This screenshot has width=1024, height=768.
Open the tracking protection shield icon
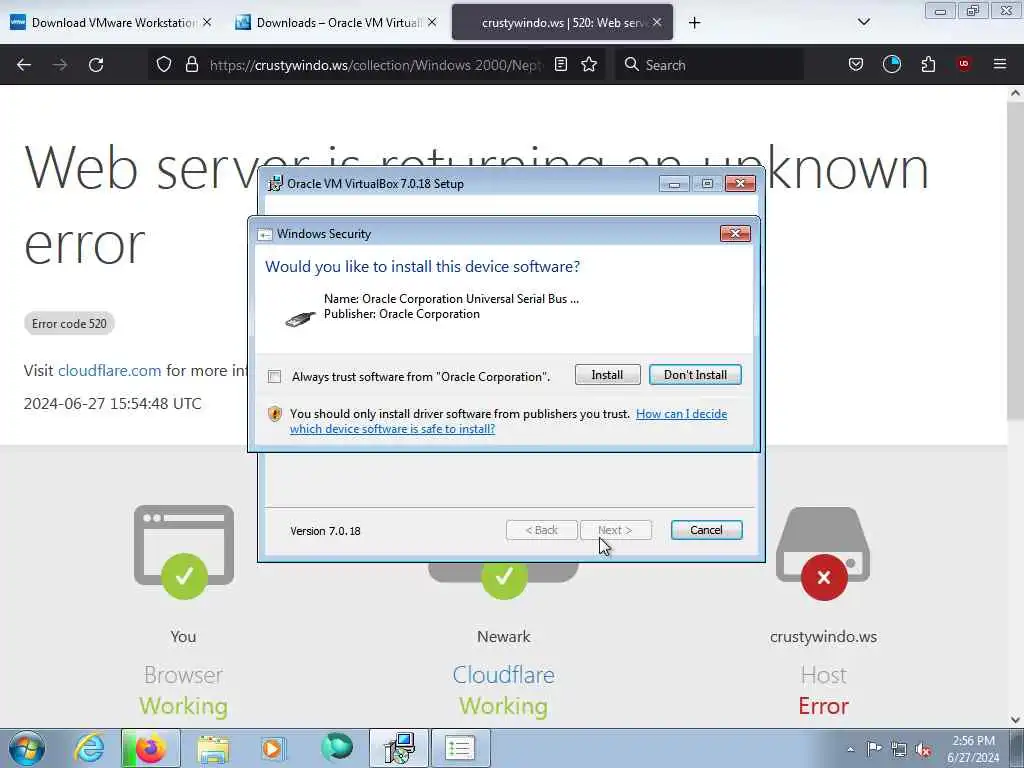point(164,65)
